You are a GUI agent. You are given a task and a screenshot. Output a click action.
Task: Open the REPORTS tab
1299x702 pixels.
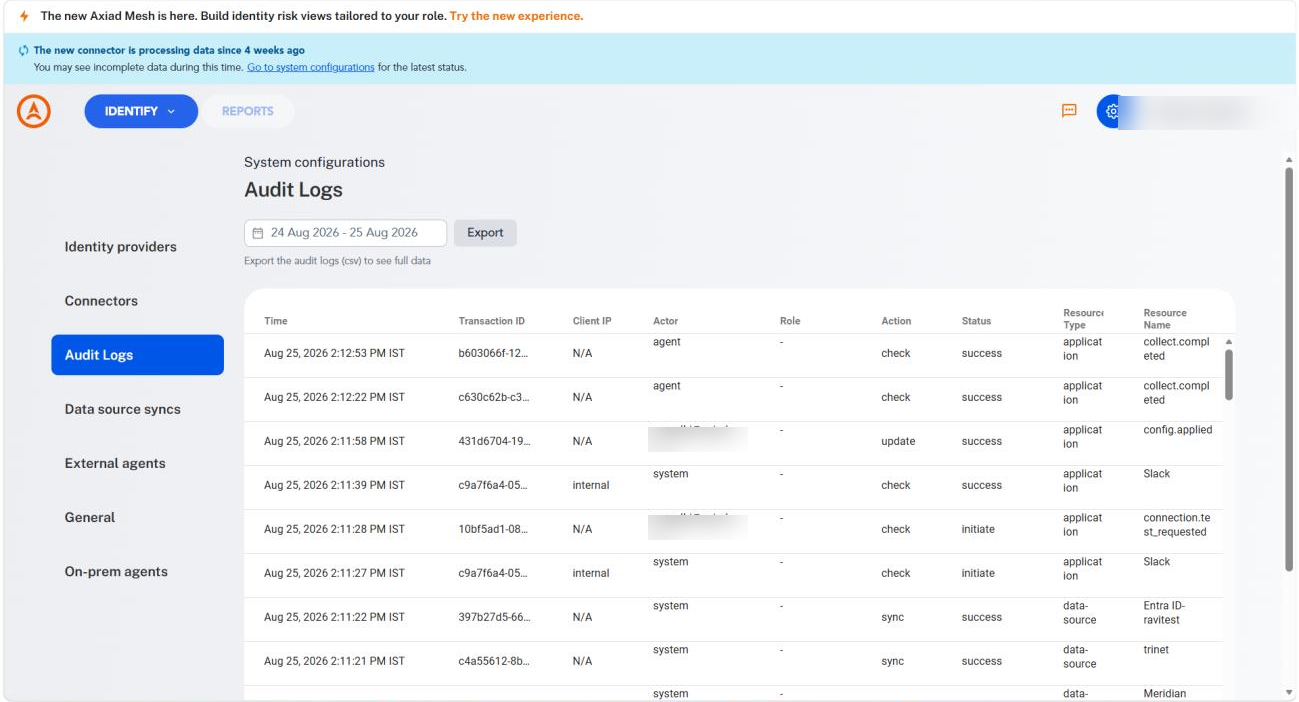(248, 111)
